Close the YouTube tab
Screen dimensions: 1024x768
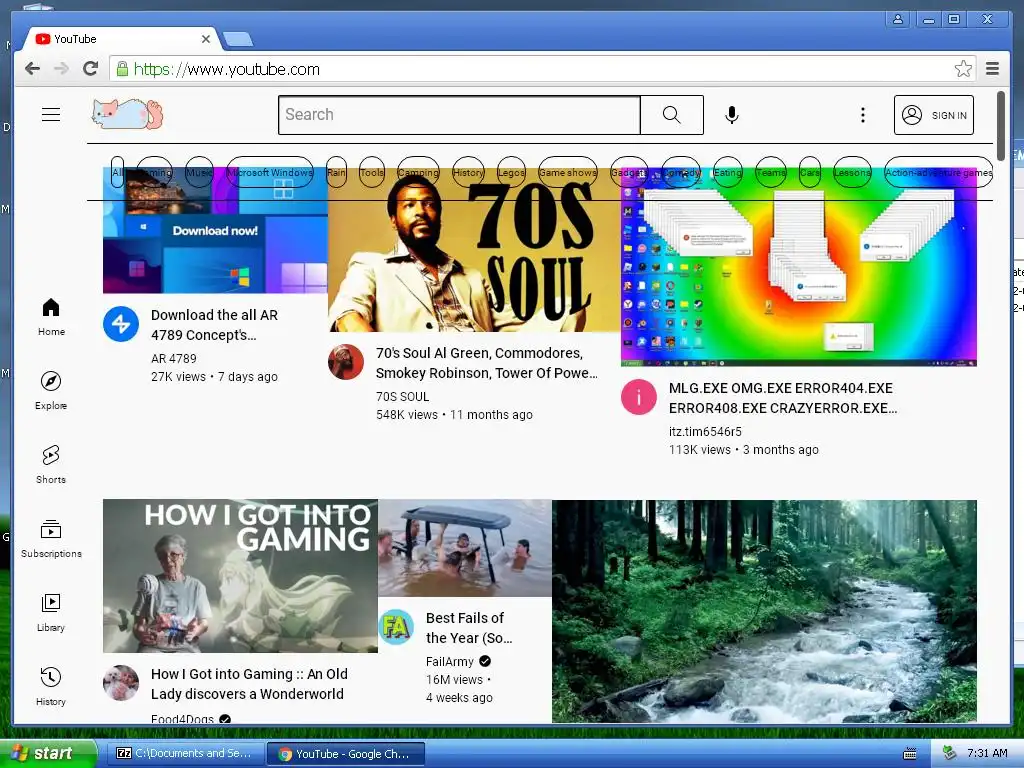206,39
